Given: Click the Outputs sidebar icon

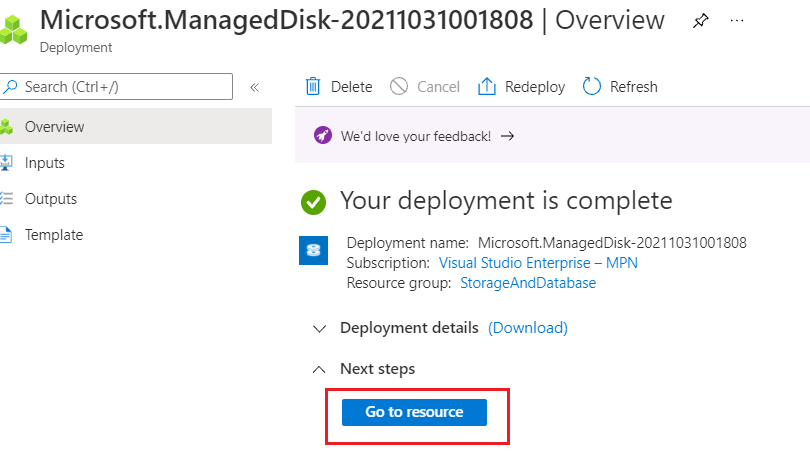Looking at the screenshot, I should pos(6,199).
